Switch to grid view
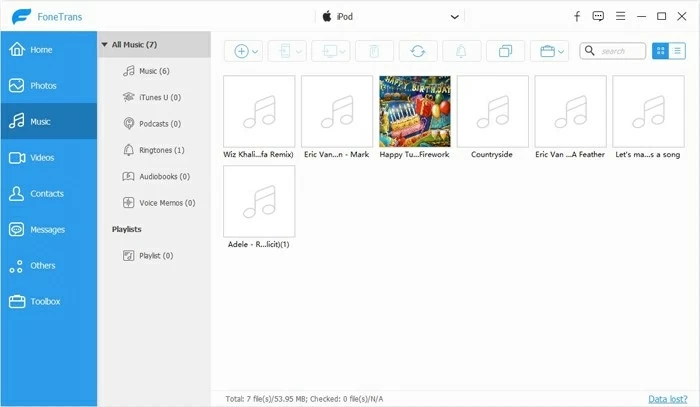This screenshot has width=700, height=407. click(660, 51)
